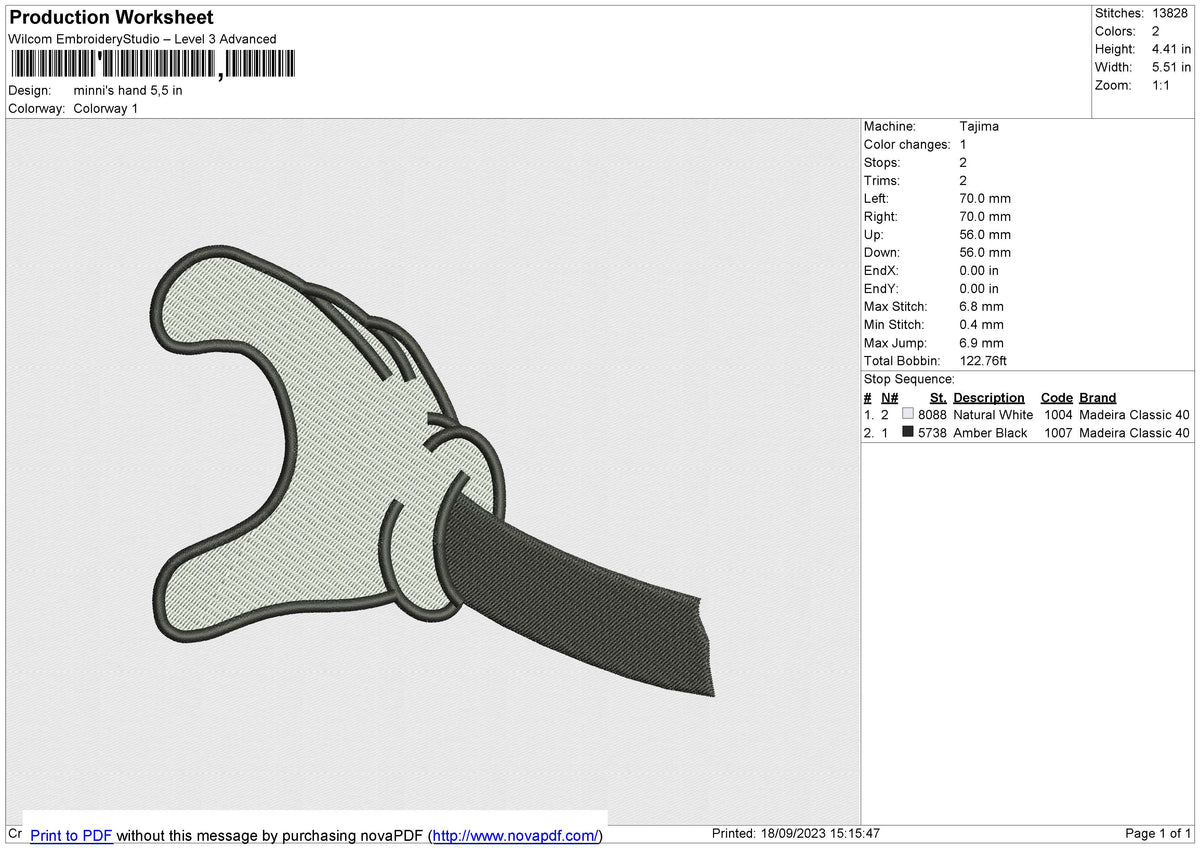Click the 'Colorway 1' value
The image size is (1200, 848).
click(x=106, y=108)
